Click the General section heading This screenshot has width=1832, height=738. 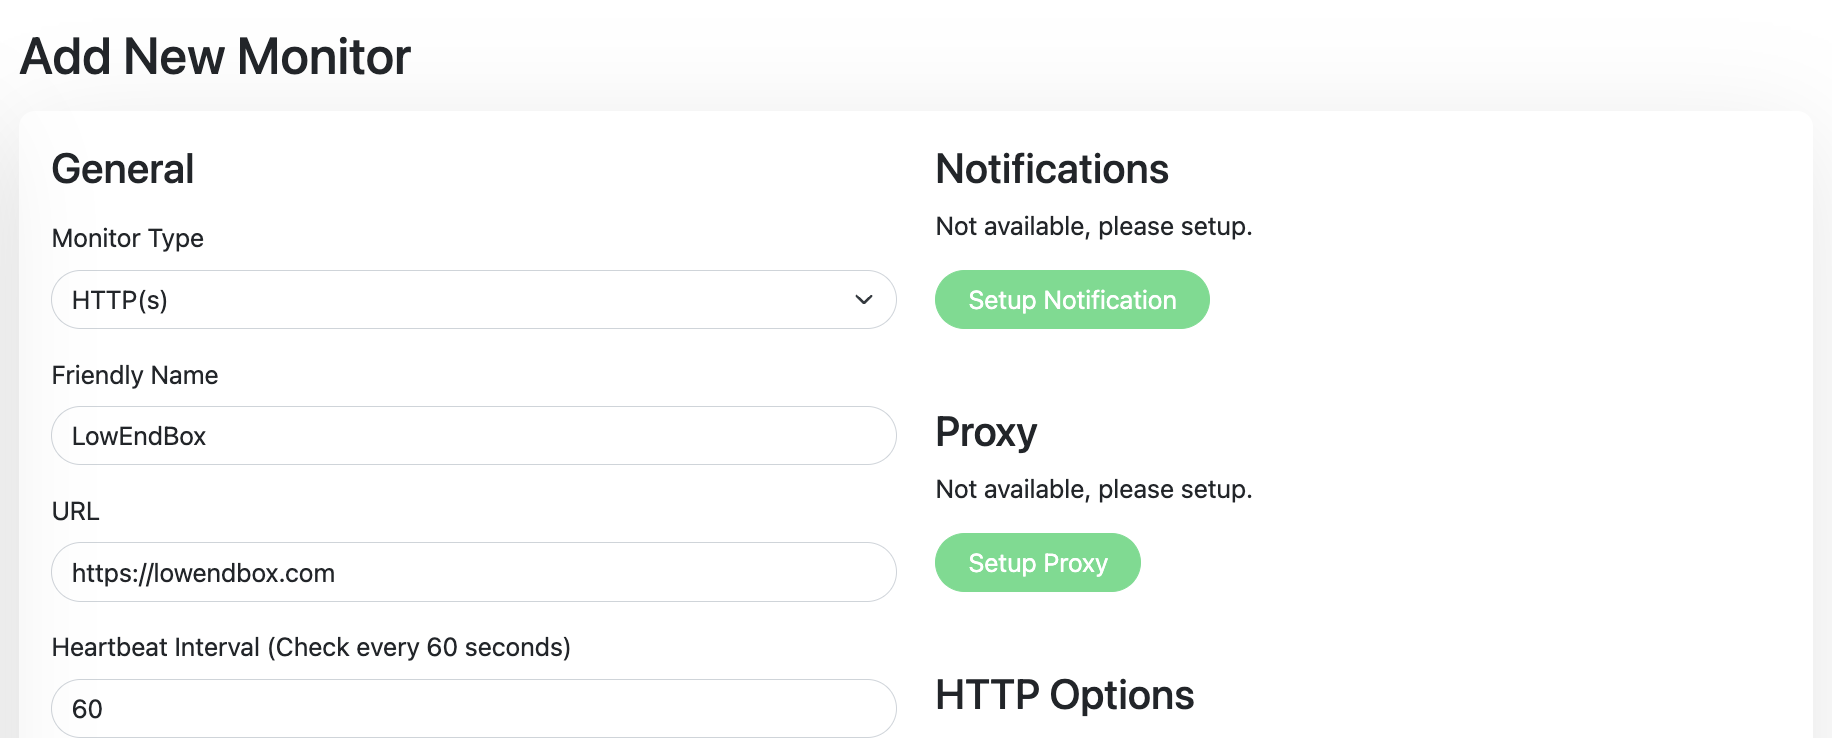click(123, 169)
